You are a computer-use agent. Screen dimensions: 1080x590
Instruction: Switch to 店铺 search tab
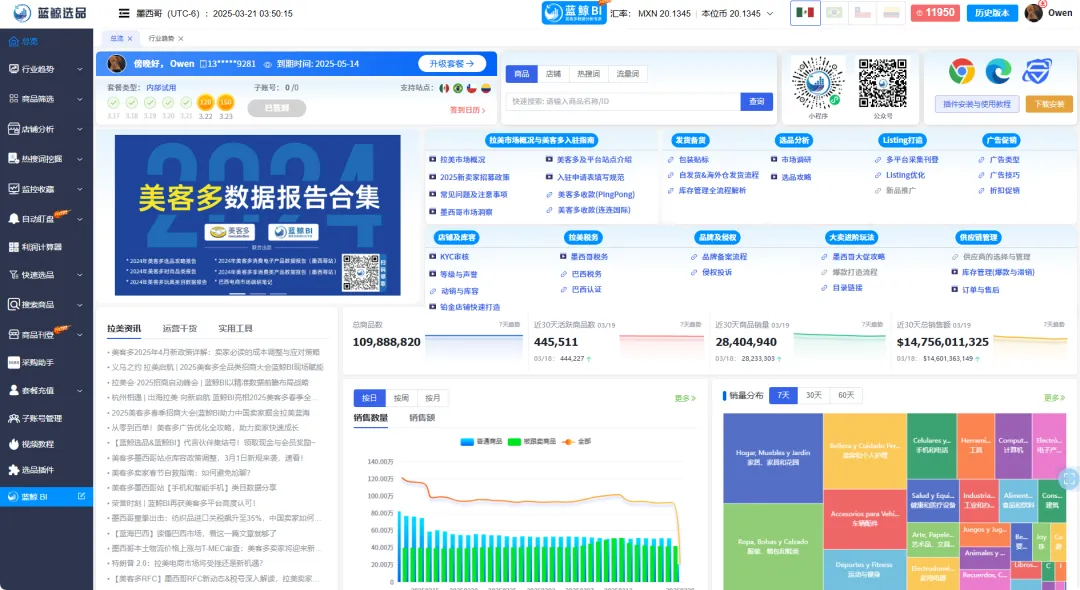(x=553, y=74)
